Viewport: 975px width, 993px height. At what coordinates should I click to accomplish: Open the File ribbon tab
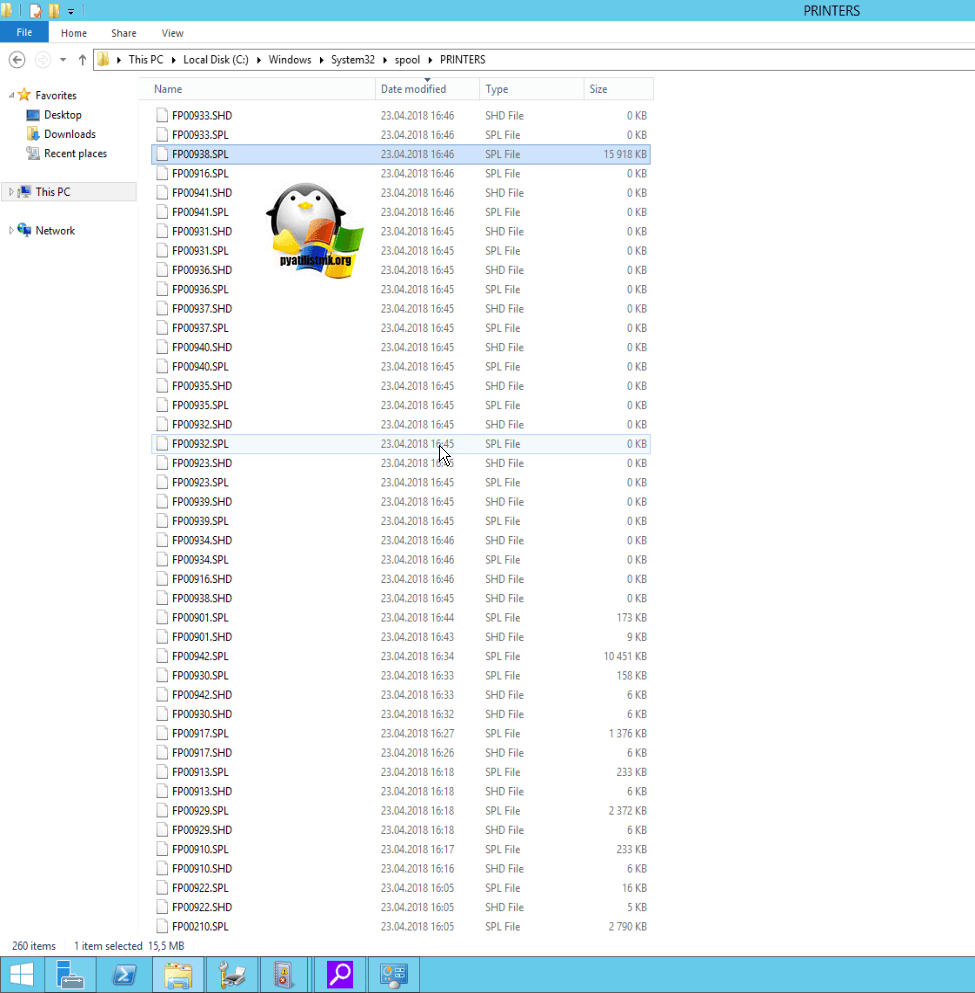[24, 33]
